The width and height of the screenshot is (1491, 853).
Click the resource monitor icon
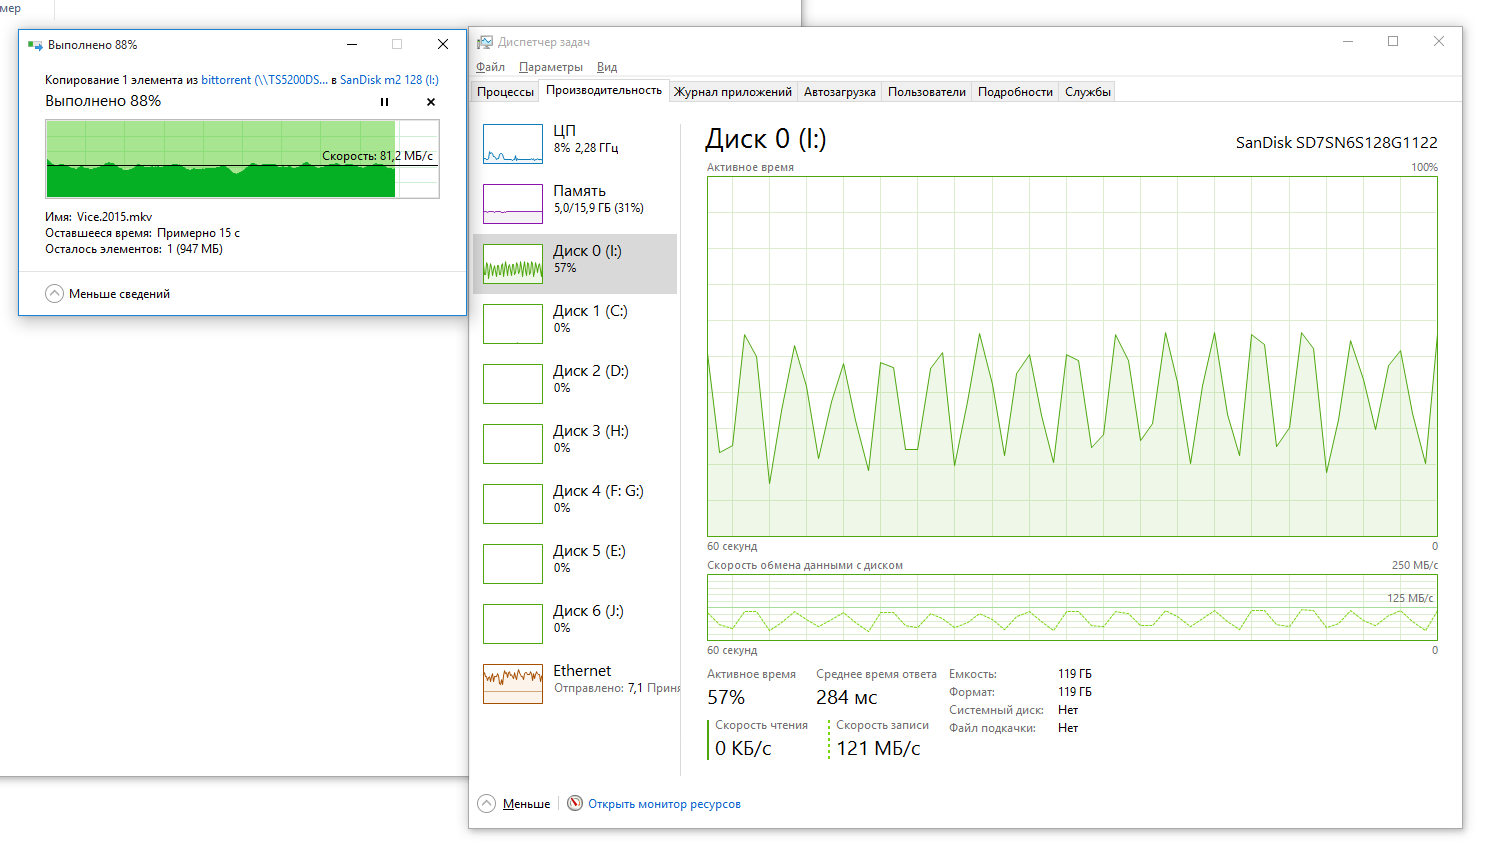(x=575, y=803)
